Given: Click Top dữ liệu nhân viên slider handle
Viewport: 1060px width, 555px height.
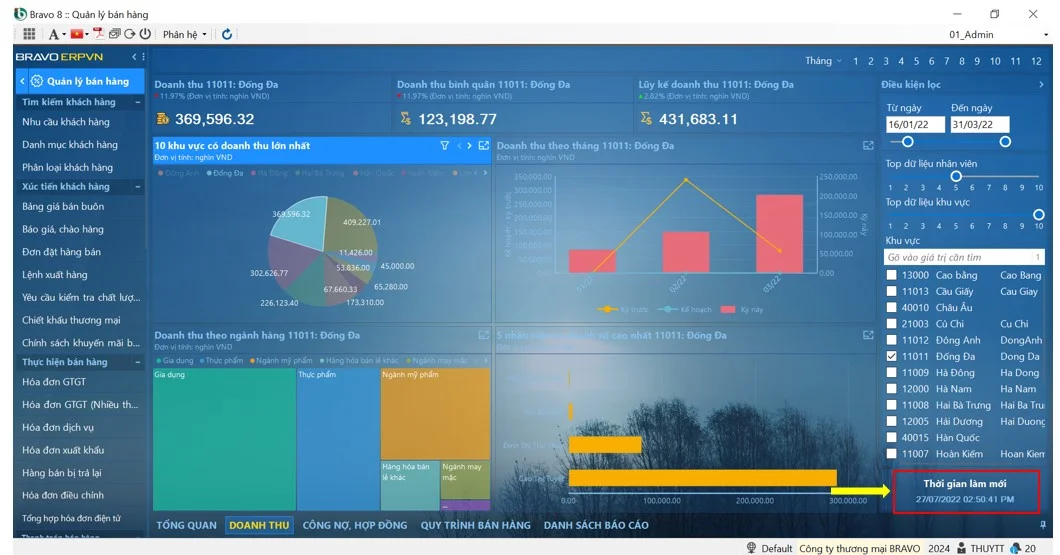Looking at the screenshot, I should (x=956, y=176).
